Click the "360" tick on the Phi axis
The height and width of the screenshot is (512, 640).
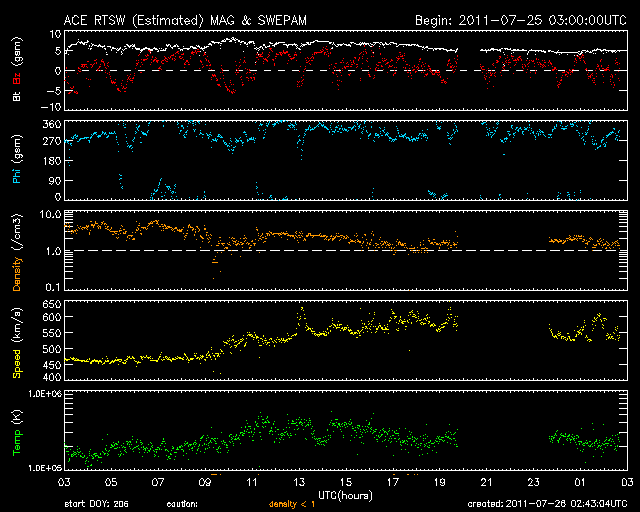point(52,124)
